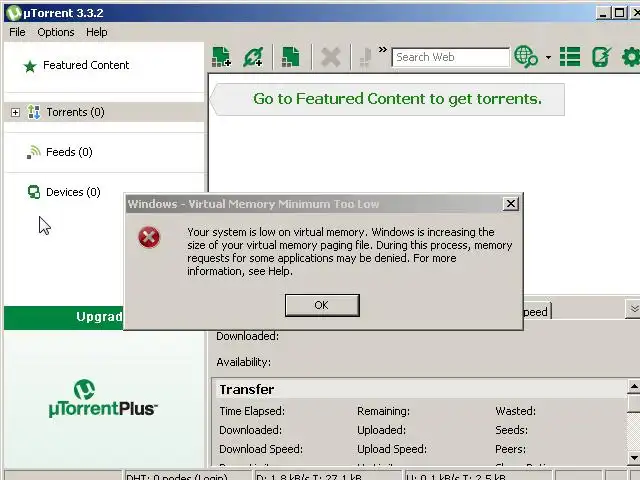Click the Availability label
This screenshot has width=640, height=480.
tap(244, 362)
